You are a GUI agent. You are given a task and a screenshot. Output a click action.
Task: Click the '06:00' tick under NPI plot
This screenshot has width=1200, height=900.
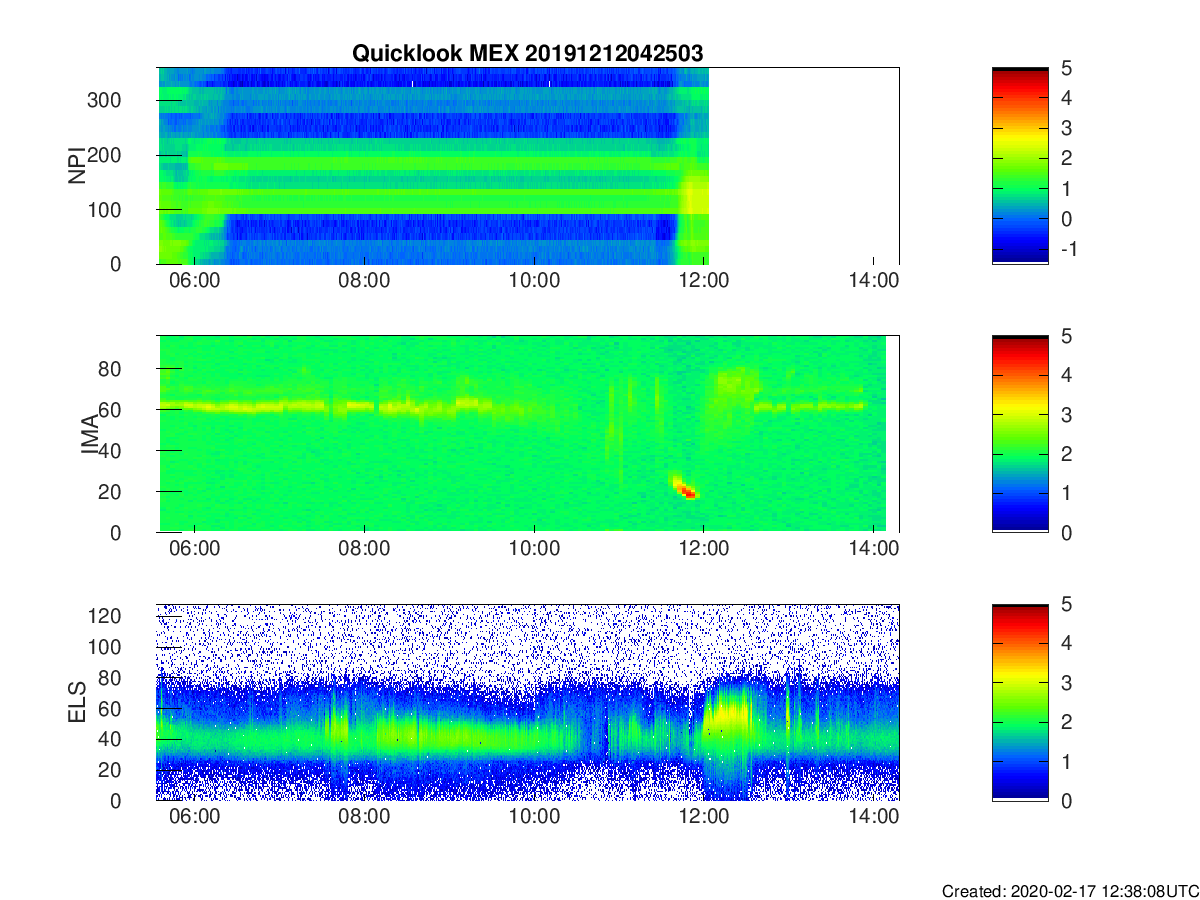pyautogui.click(x=194, y=281)
